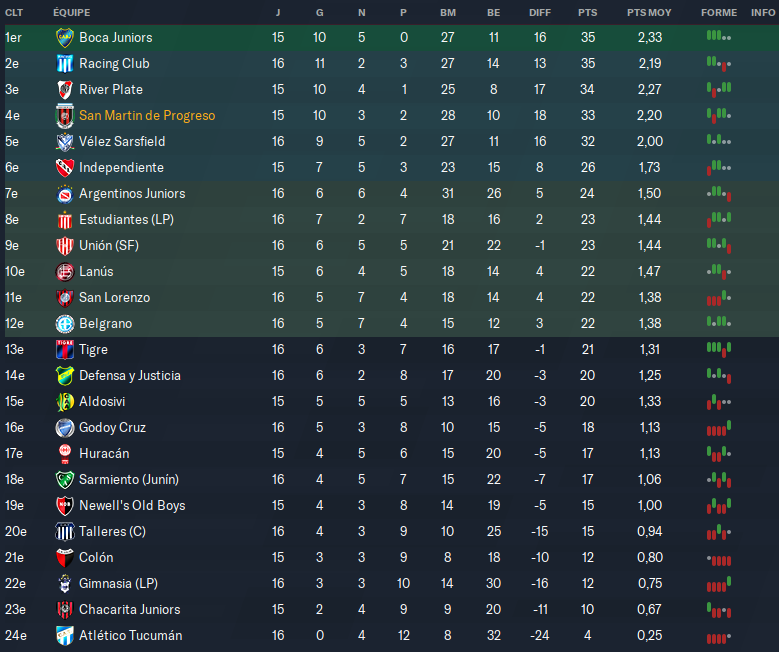Click the Independiente team badge
The height and width of the screenshot is (652, 779).
pyautogui.click(x=65, y=167)
